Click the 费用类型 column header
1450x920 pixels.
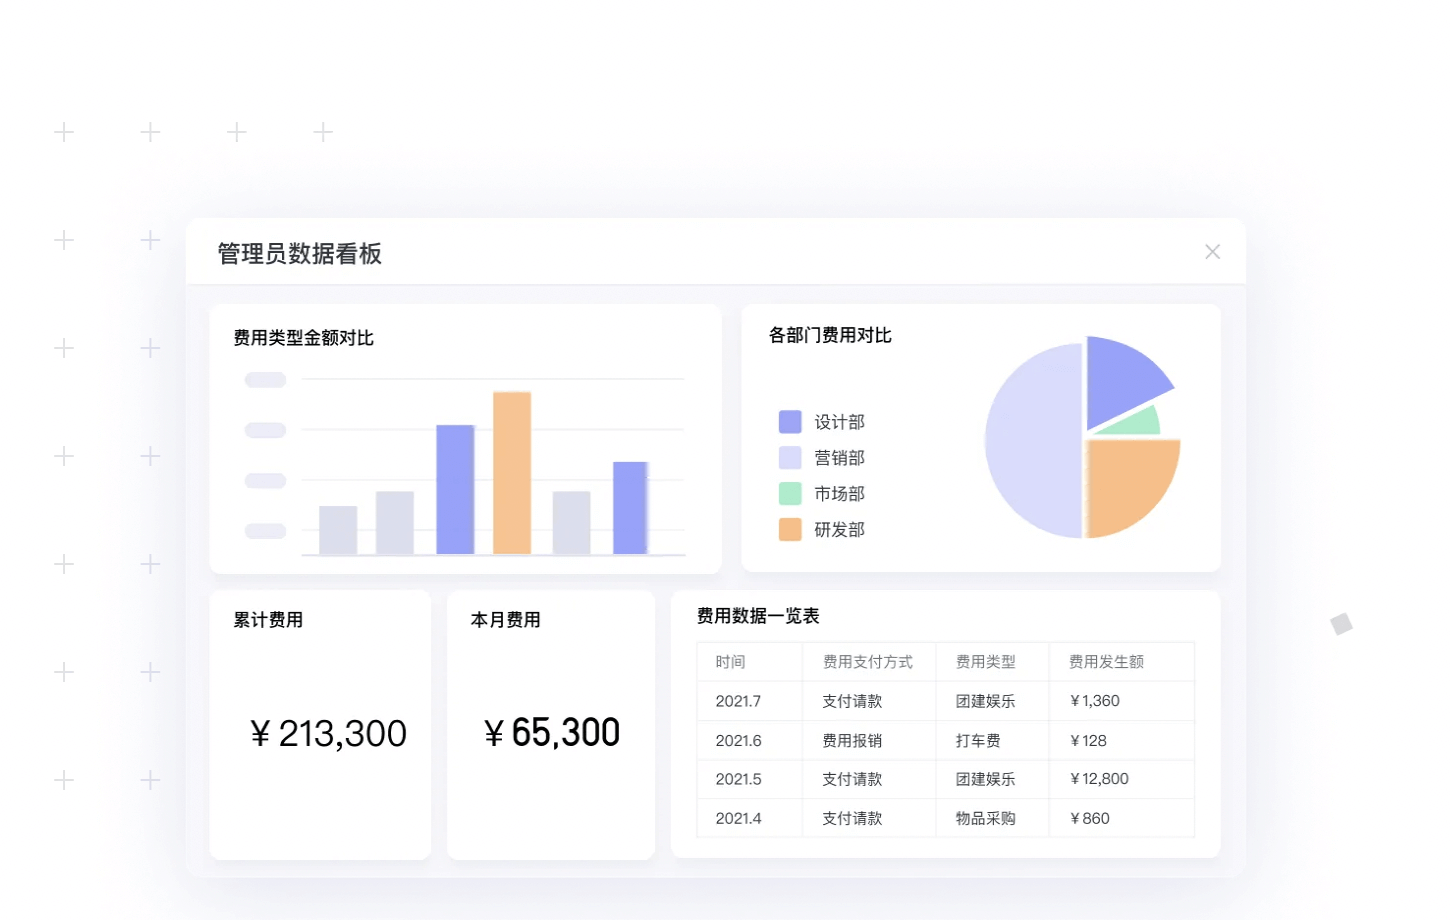985,662
